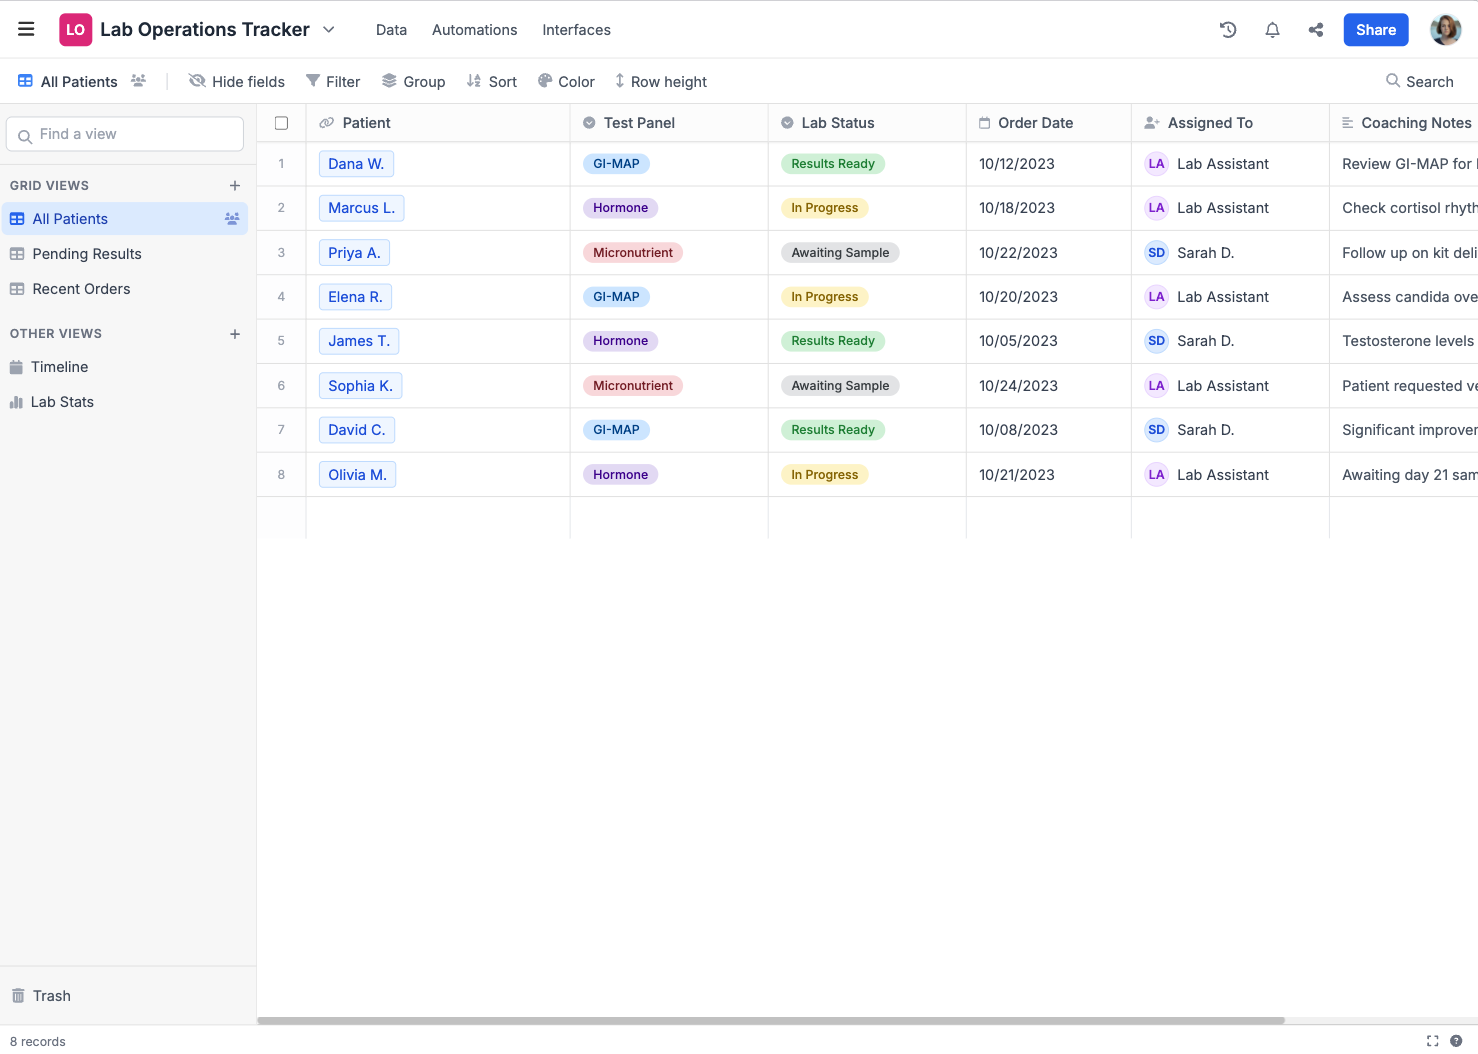Open the Automations tab
The width and height of the screenshot is (1478, 1054).
tap(474, 30)
